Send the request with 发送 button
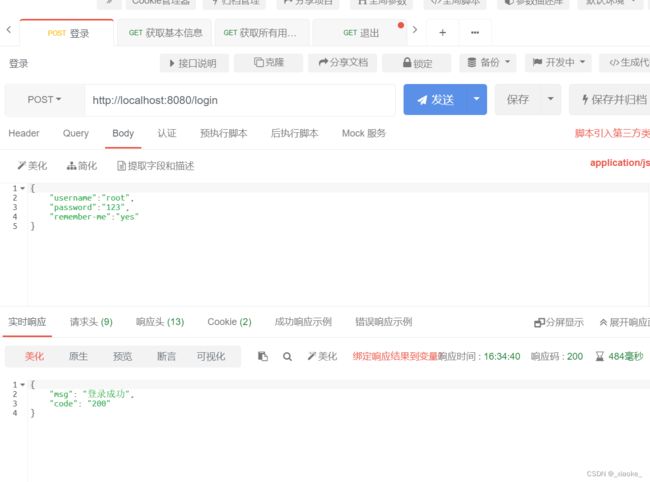The width and height of the screenshot is (650, 482). point(435,100)
